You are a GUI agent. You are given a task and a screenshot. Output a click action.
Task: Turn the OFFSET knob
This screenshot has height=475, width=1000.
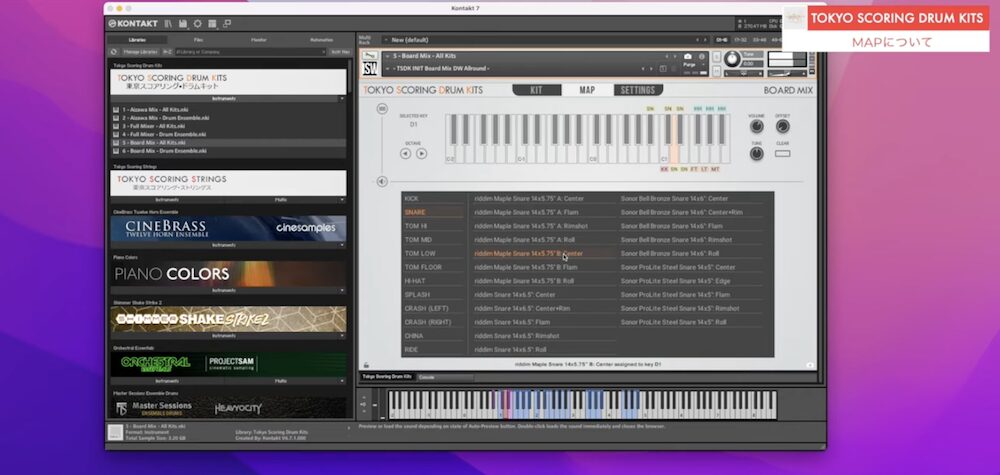(x=783, y=126)
